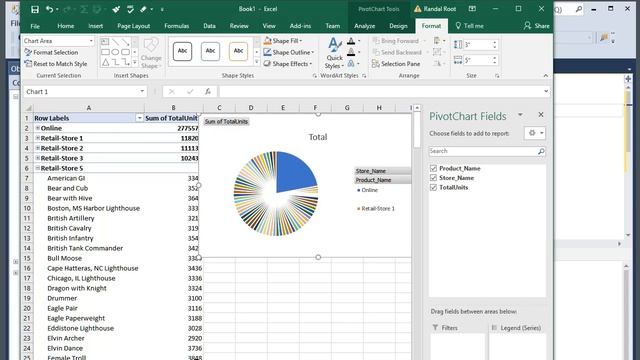Click the Tell me search box
The image size is (640, 360).
[469, 26]
